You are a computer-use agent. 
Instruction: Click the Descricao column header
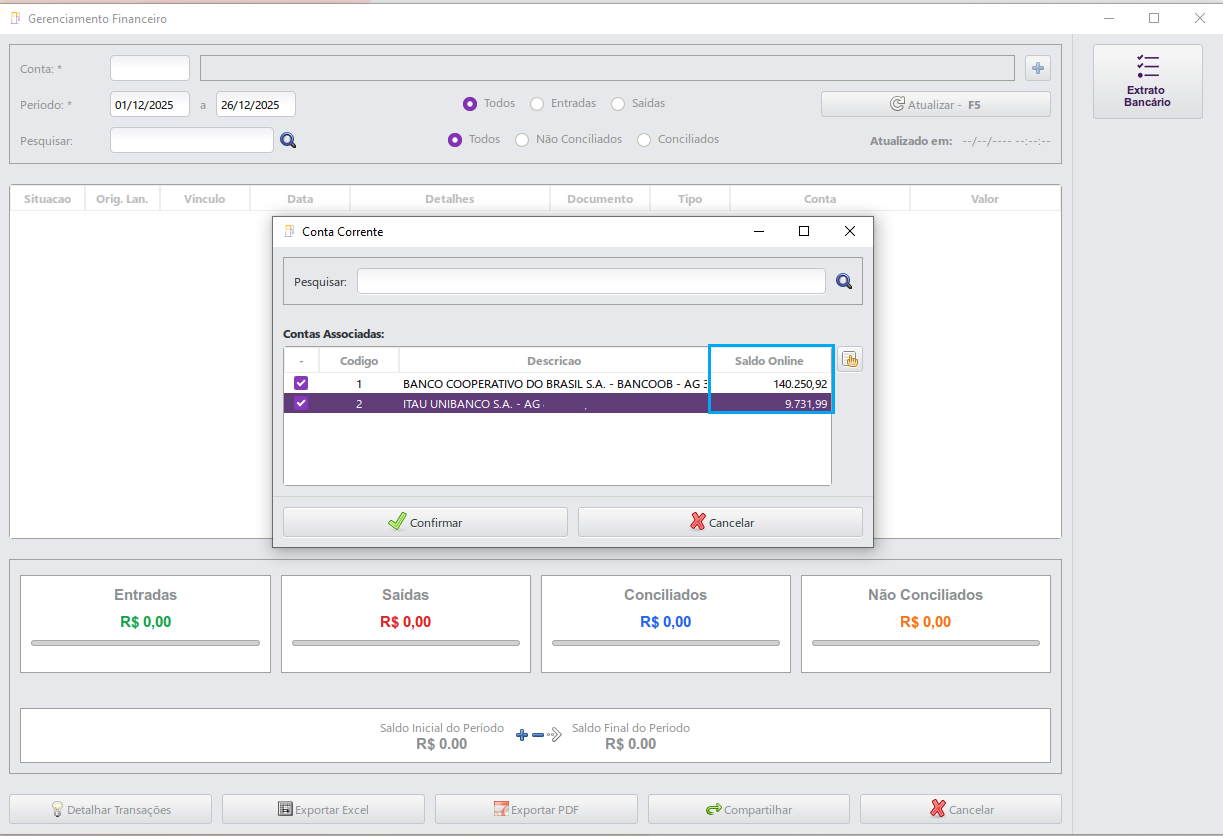pyautogui.click(x=554, y=360)
